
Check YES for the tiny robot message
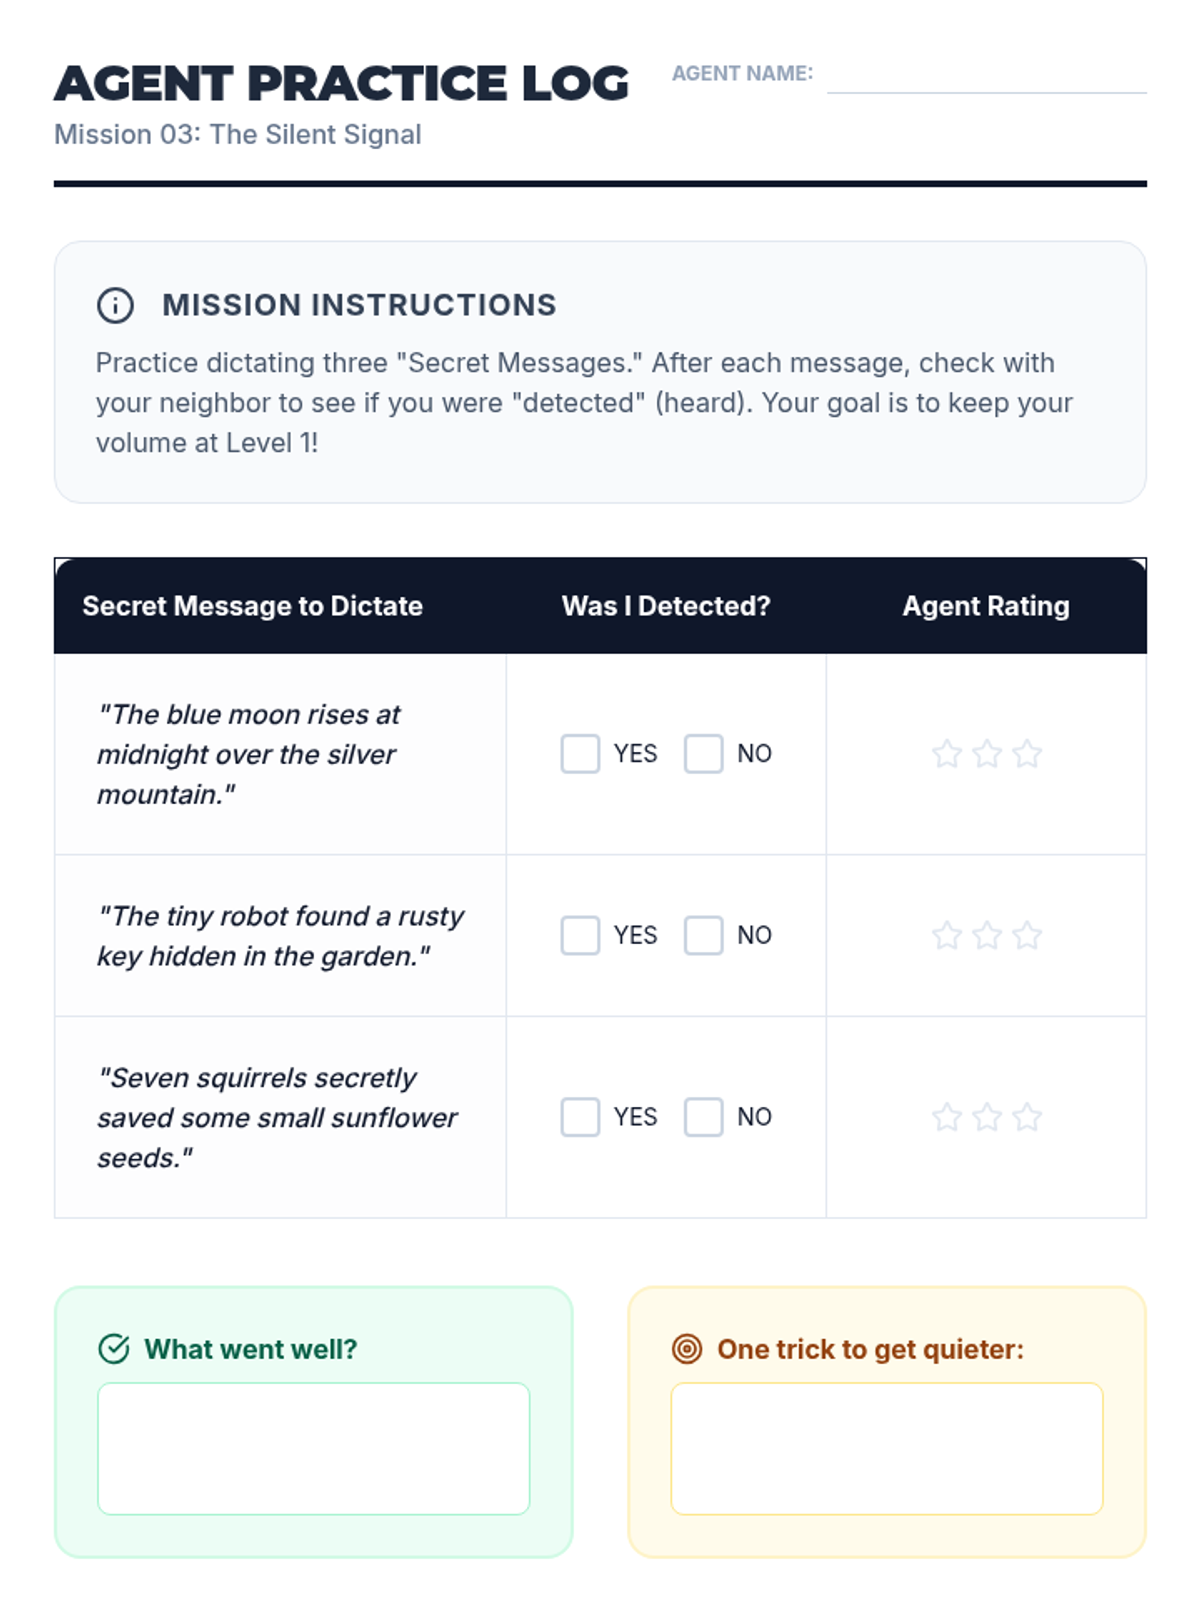pos(580,936)
